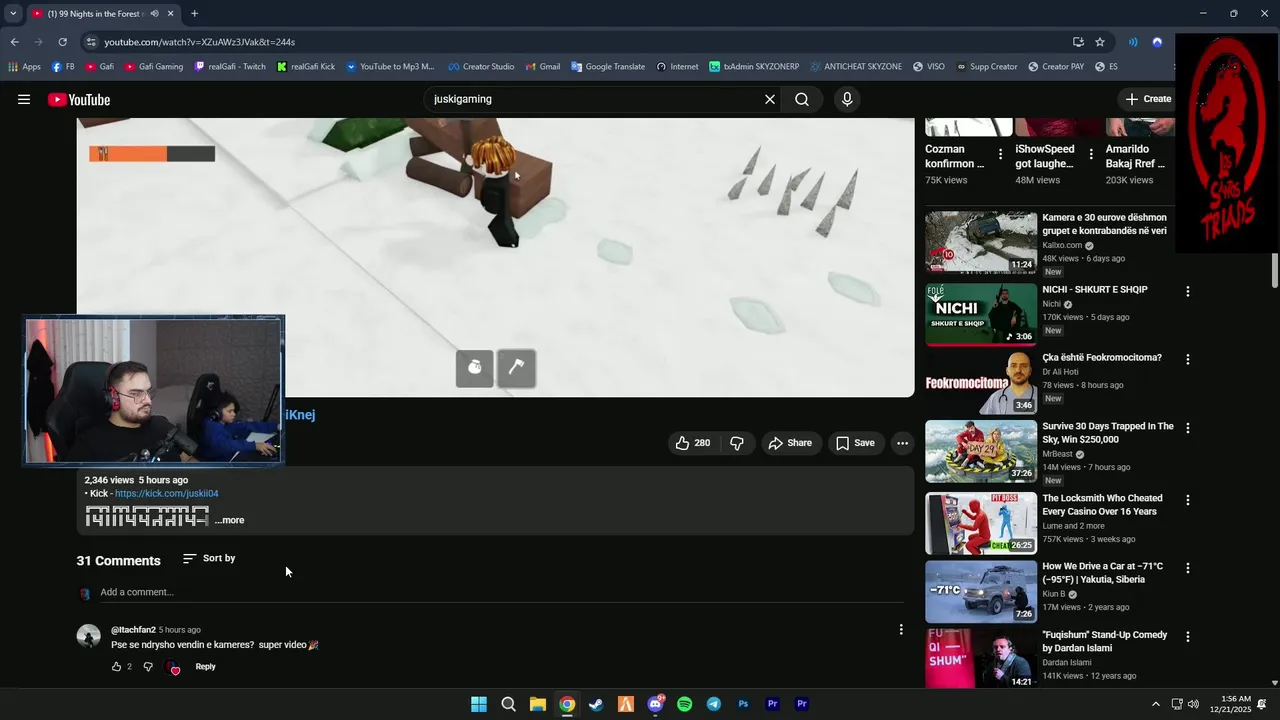1280x720 pixels.
Task: Open the install app icon in the address bar
Action: (1078, 42)
